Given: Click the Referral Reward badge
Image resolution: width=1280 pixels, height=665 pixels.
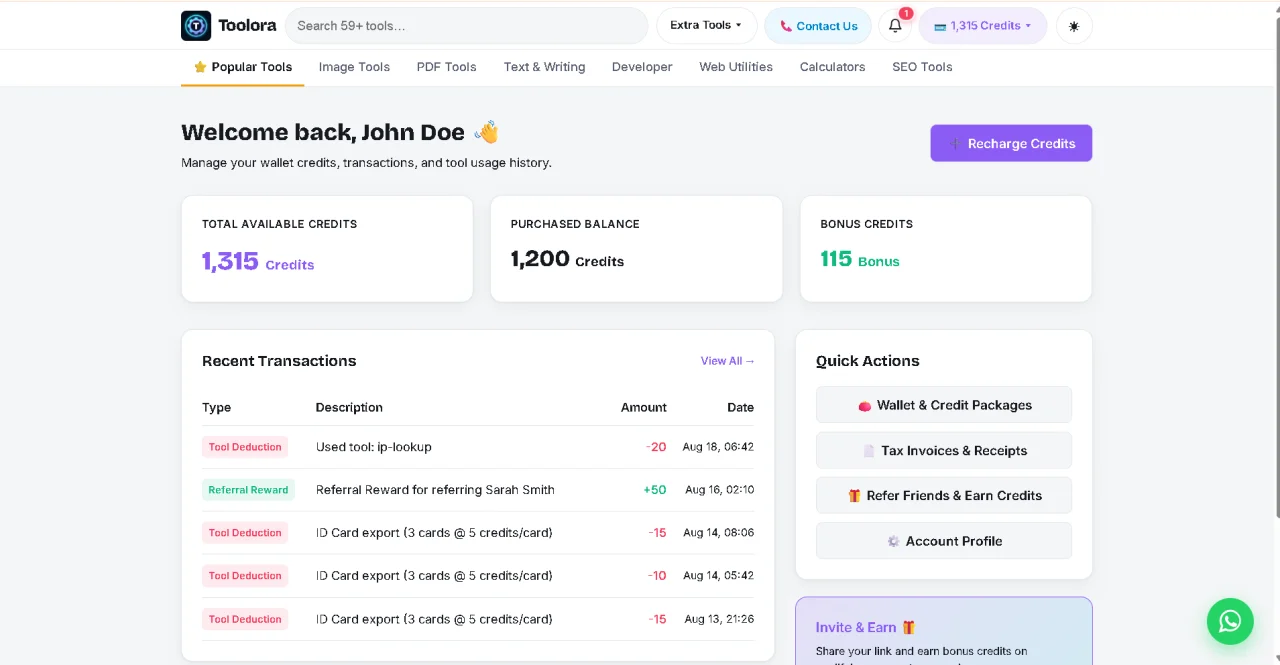Looking at the screenshot, I should 248,490.
